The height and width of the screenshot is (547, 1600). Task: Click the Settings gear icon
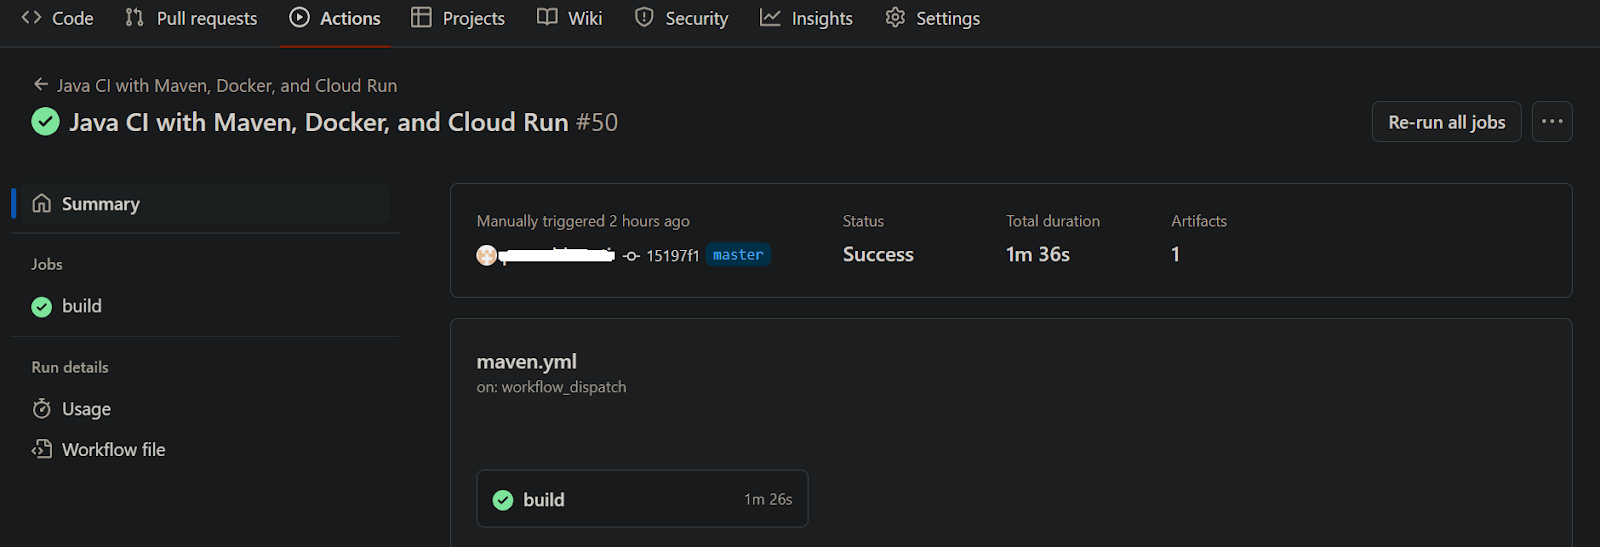click(895, 17)
